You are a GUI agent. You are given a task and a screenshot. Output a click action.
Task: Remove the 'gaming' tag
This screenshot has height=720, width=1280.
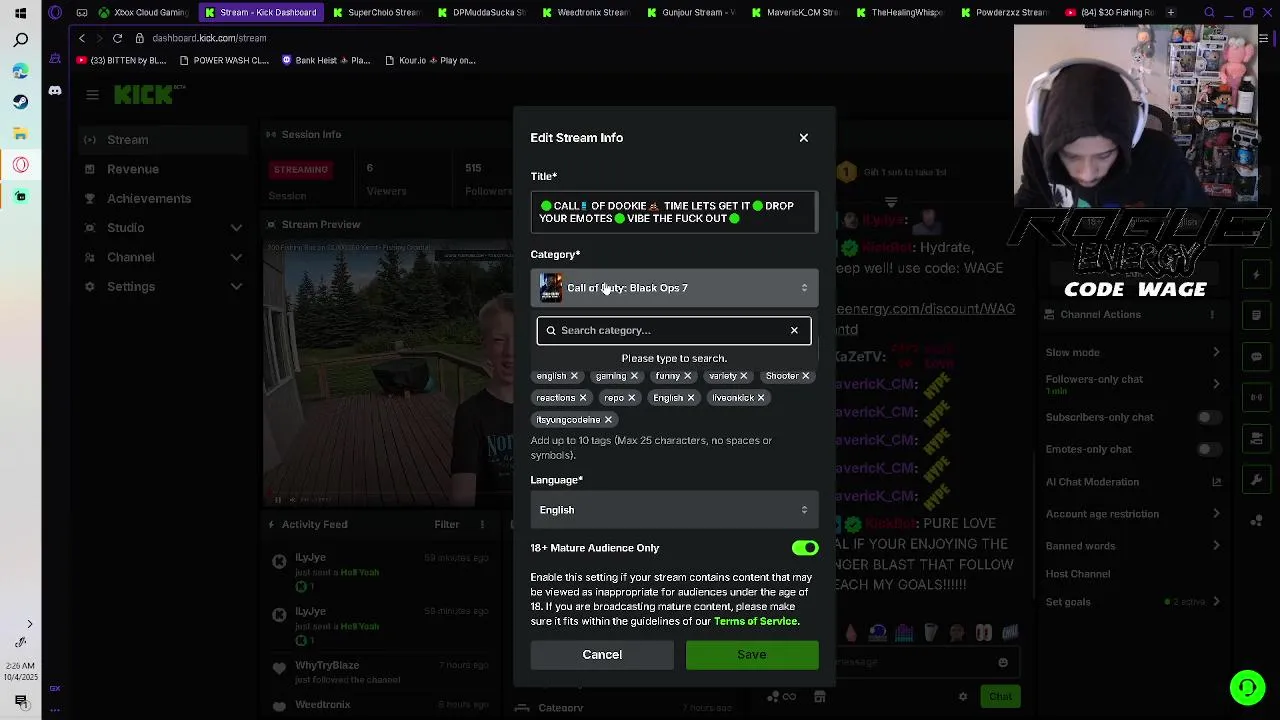pyautogui.click(x=634, y=376)
